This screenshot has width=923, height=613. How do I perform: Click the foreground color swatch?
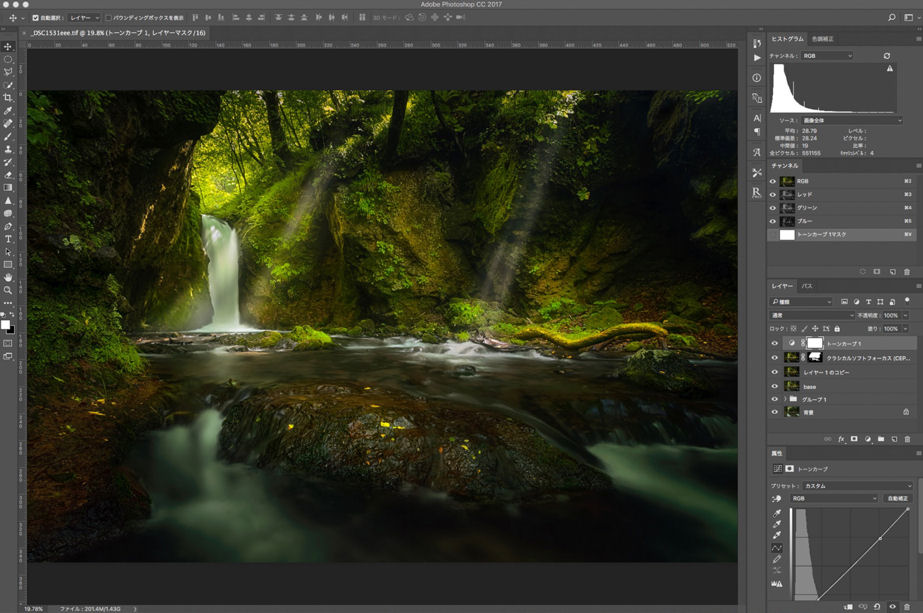click(5, 325)
